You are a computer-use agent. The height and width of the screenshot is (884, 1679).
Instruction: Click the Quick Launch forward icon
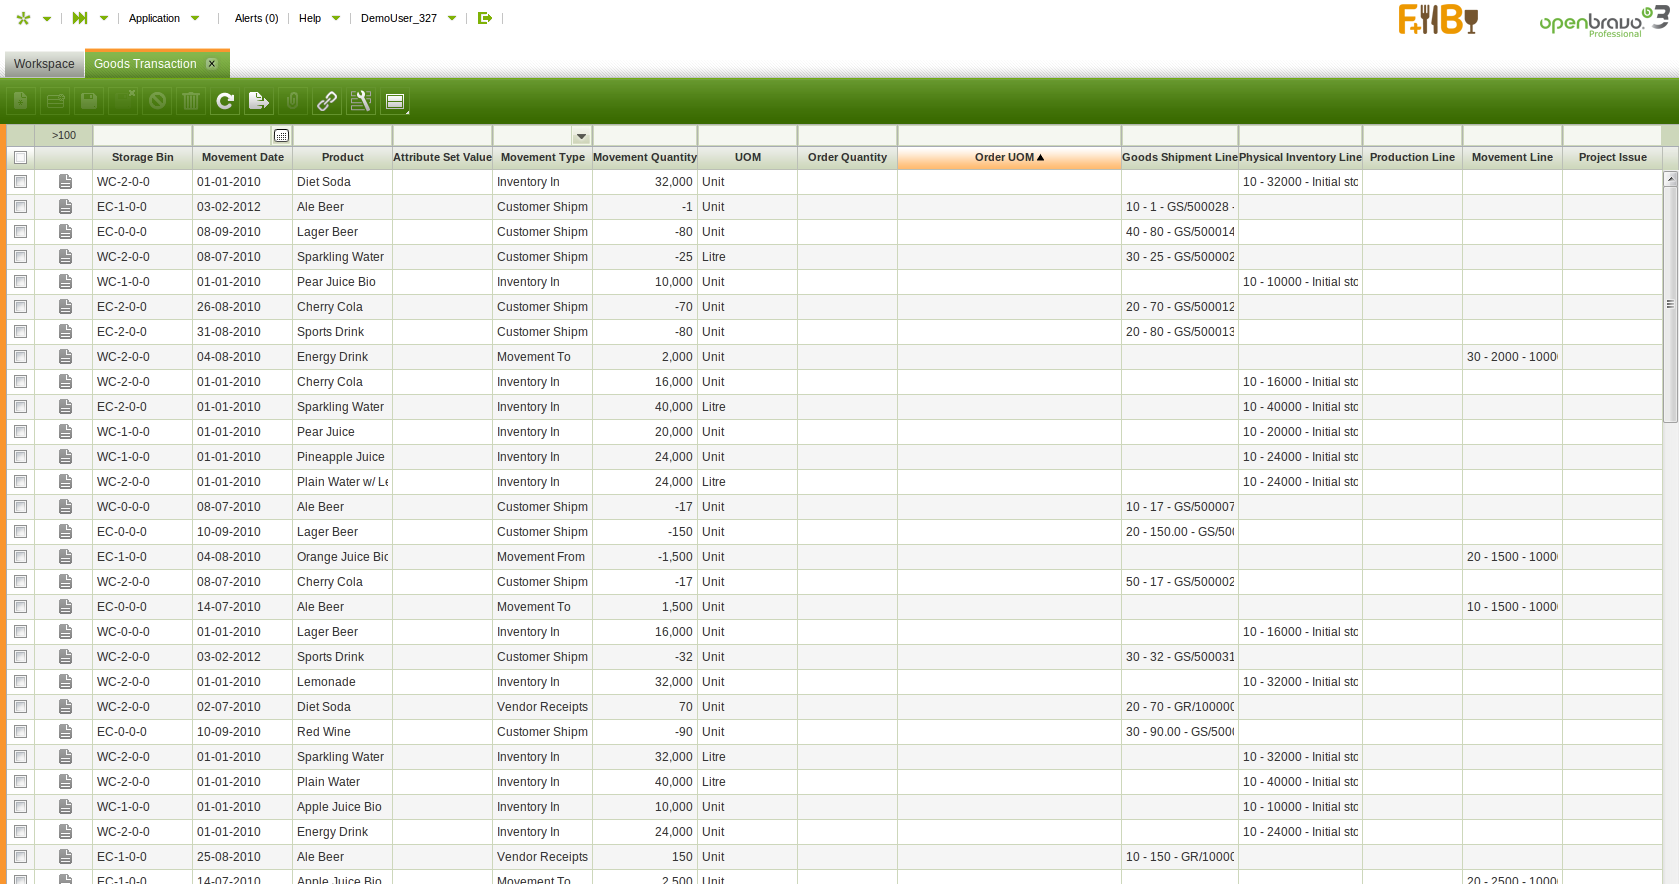[80, 18]
